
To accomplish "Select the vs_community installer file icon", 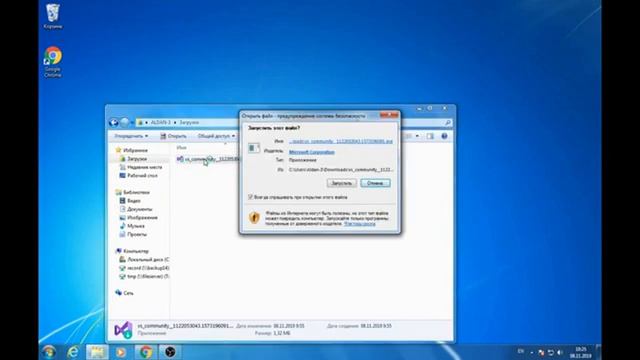I will 180,159.
